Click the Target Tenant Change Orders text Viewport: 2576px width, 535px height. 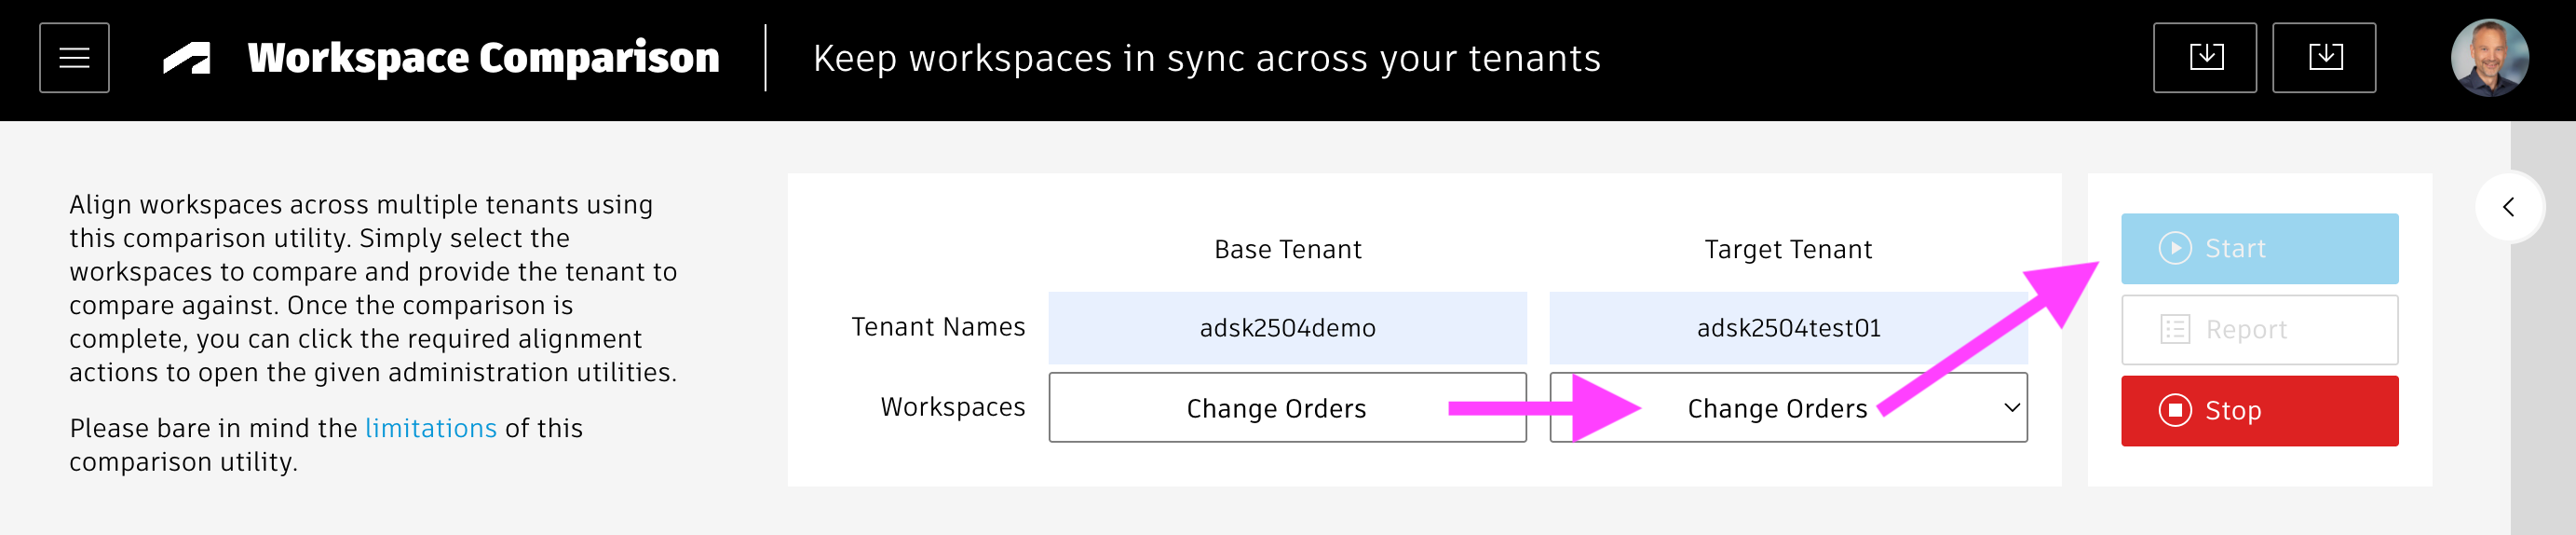[1776, 408]
